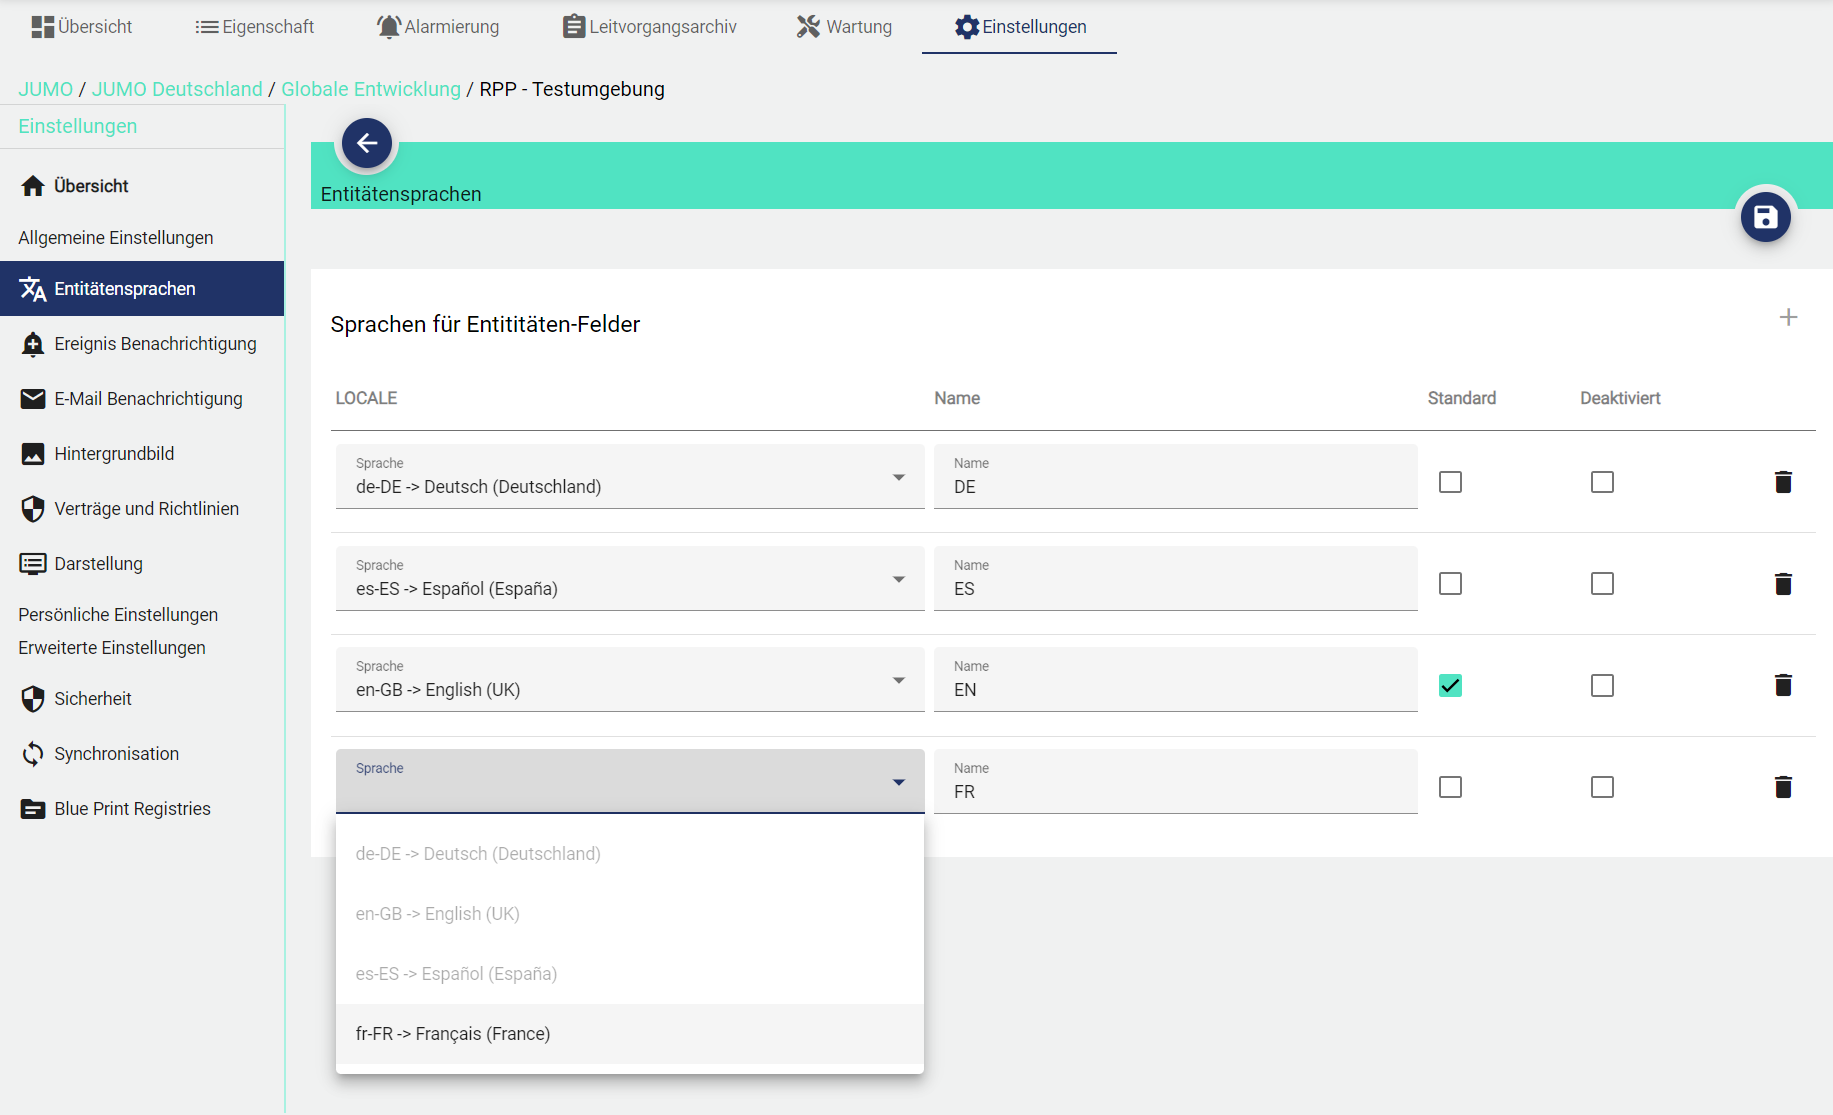
Task: Open Synchronisation settings in sidebar
Action: pos(116,754)
